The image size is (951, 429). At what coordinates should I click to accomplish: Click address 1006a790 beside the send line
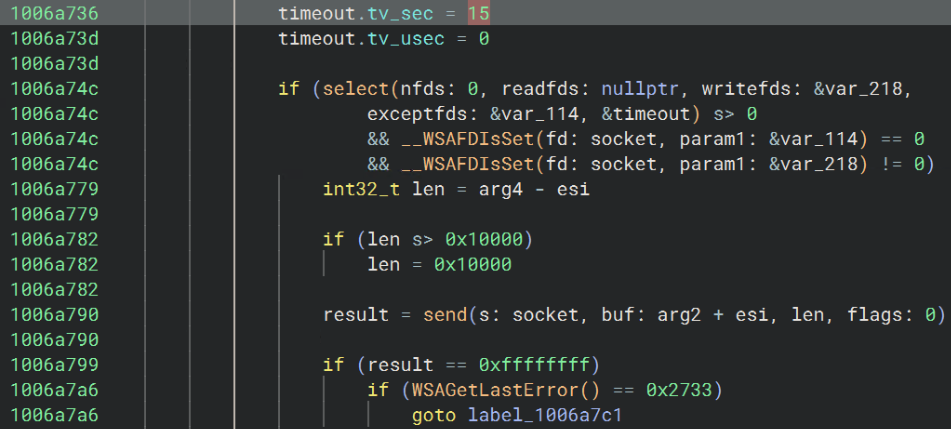point(55,315)
